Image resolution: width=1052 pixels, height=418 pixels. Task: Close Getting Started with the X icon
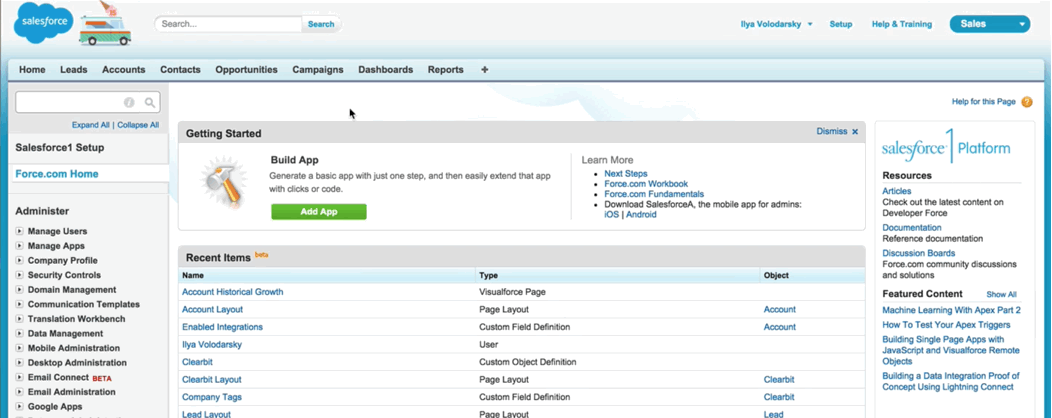click(855, 132)
